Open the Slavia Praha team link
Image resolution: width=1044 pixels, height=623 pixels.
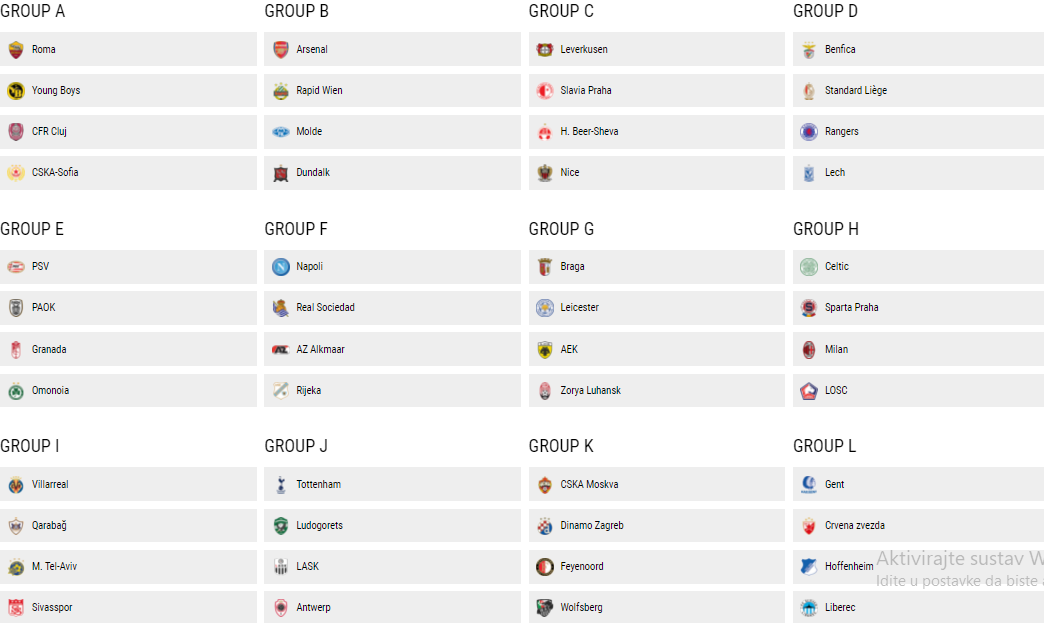[586, 91]
